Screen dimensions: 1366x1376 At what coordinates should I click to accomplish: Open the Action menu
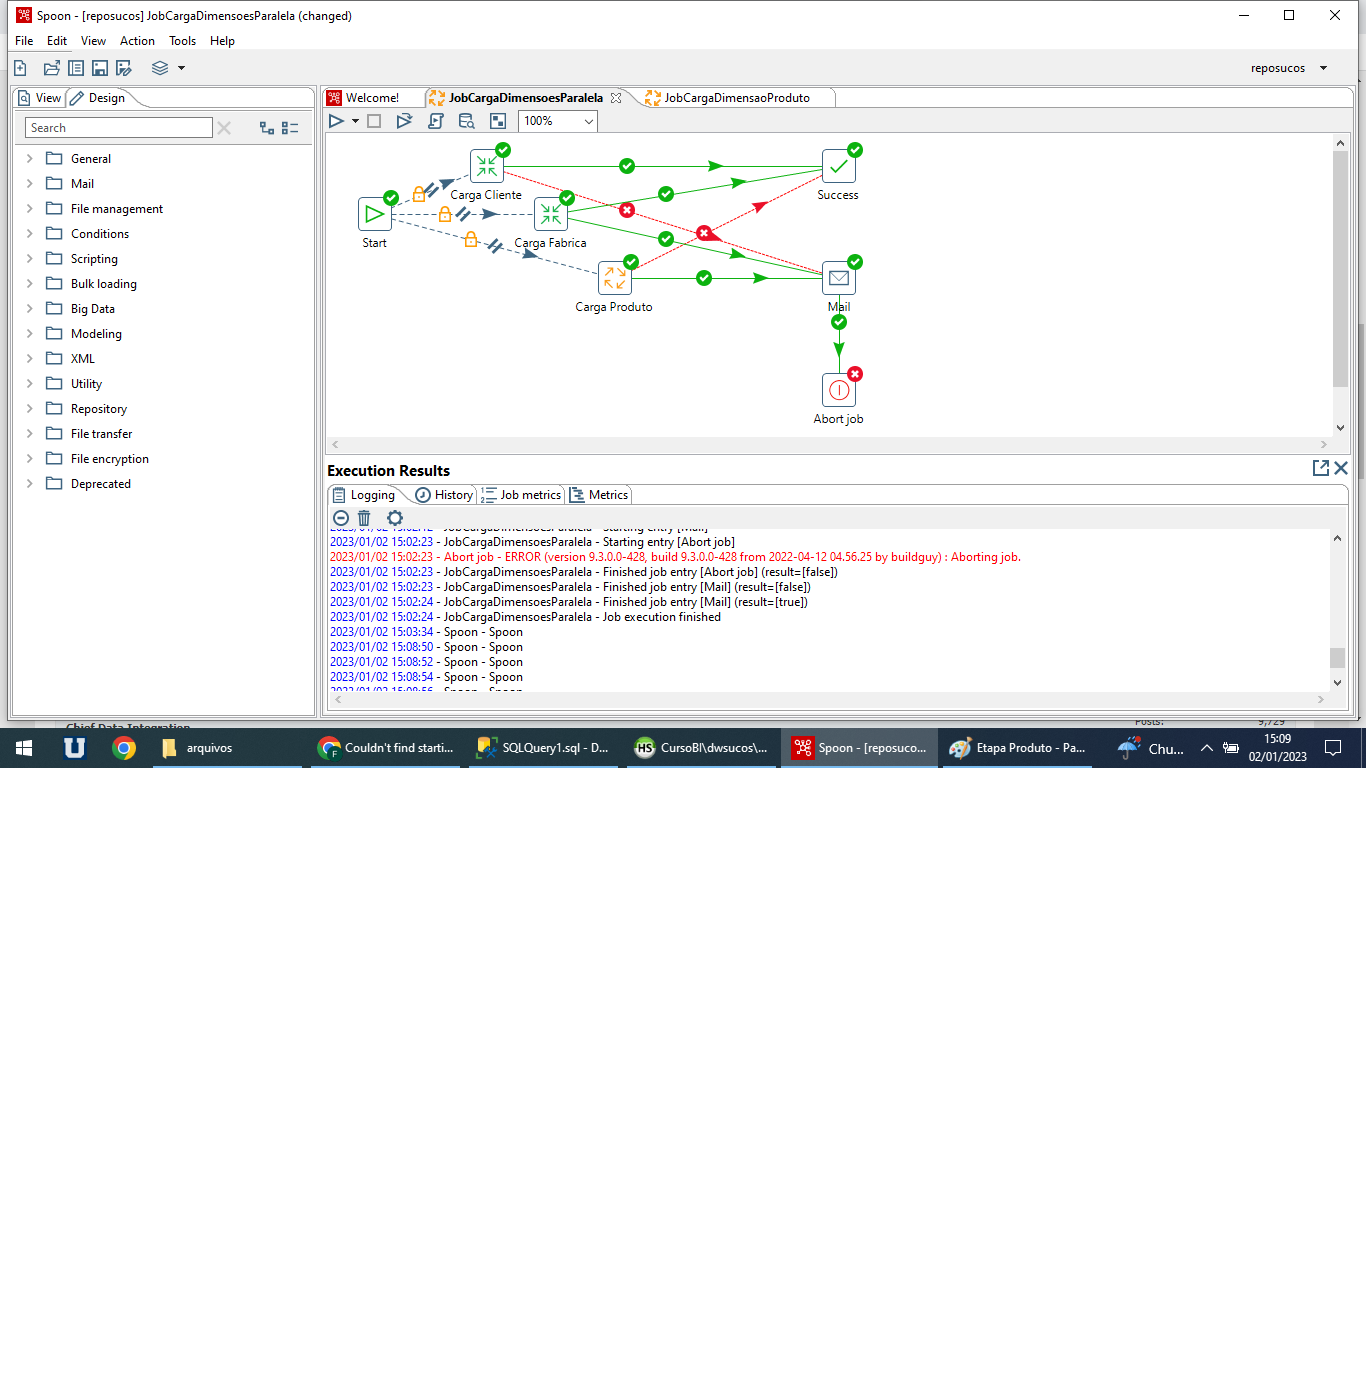click(137, 41)
